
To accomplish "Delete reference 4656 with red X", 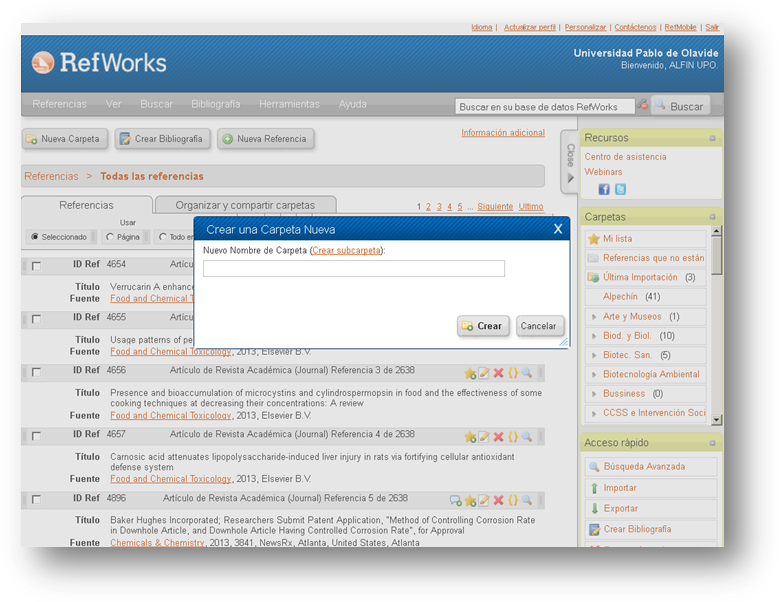I will 498,373.
